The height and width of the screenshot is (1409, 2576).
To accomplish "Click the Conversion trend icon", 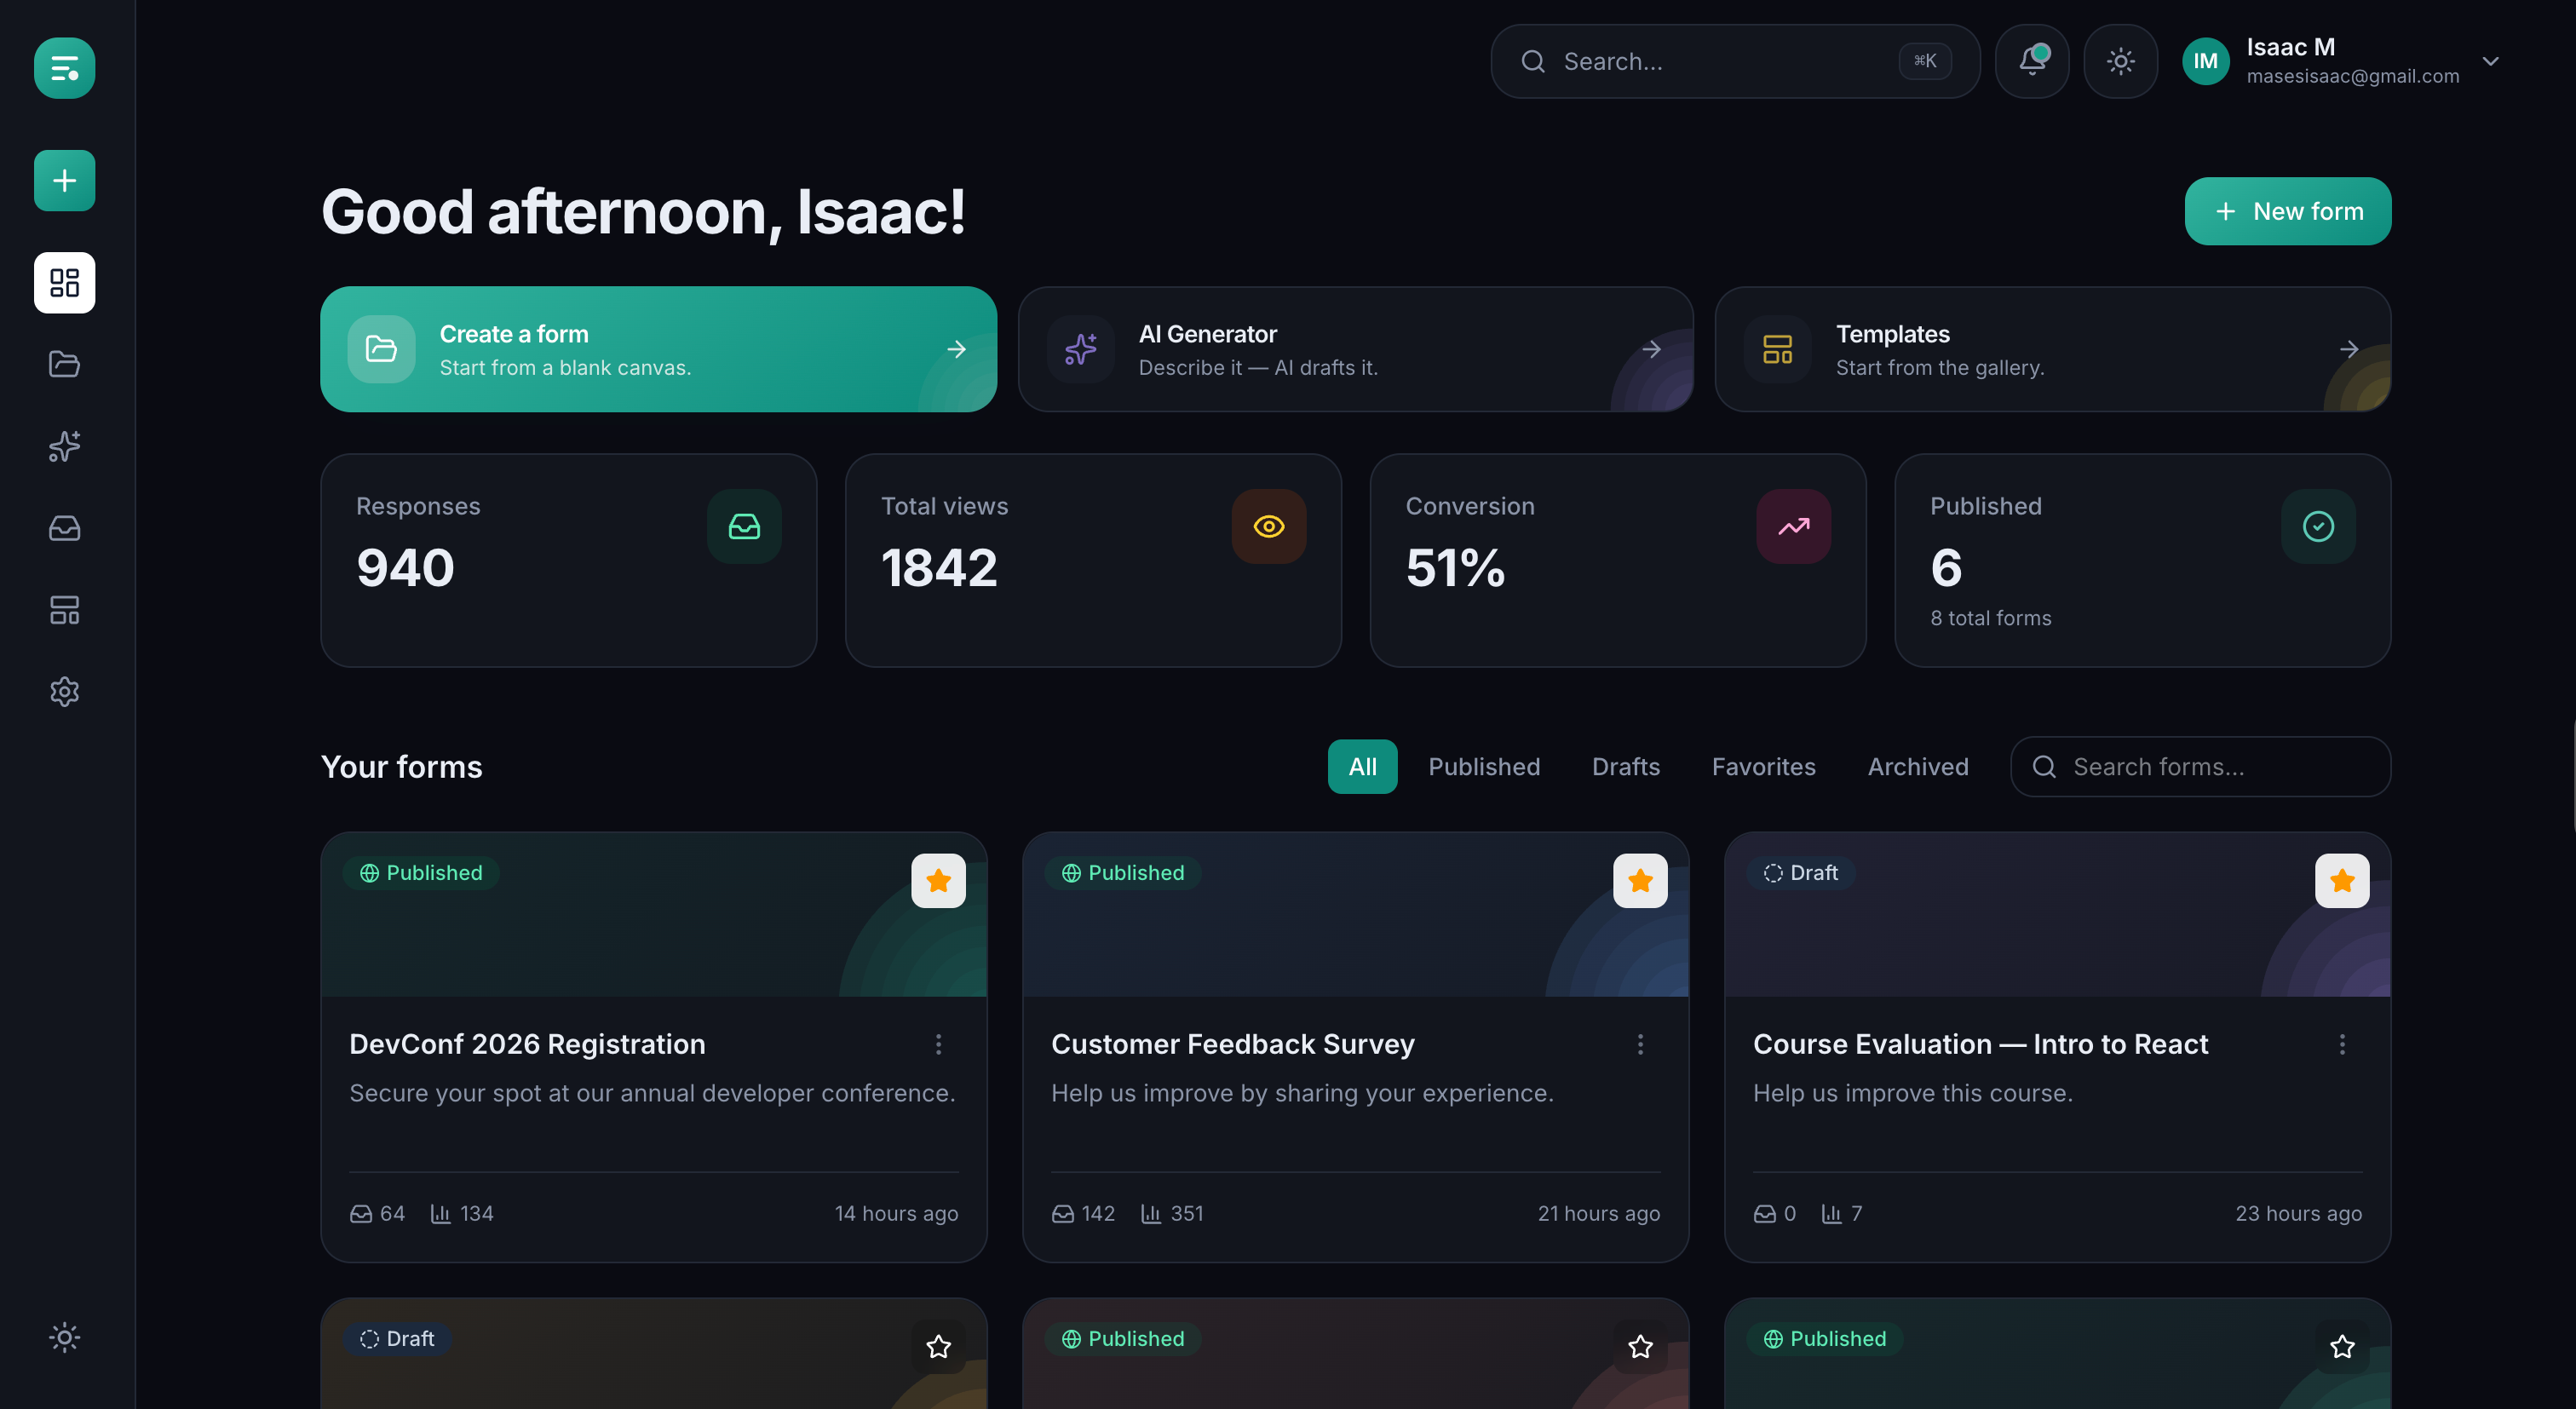I will coord(1793,526).
